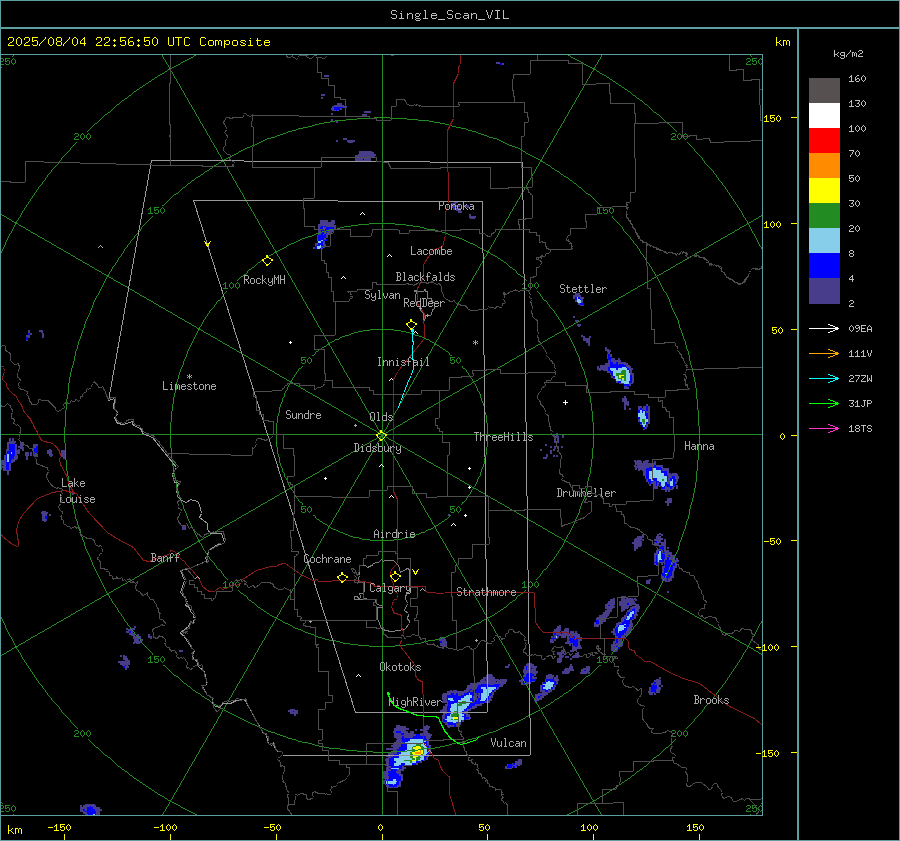Click the green 31JP track arrow
The image size is (900, 841).
point(824,404)
